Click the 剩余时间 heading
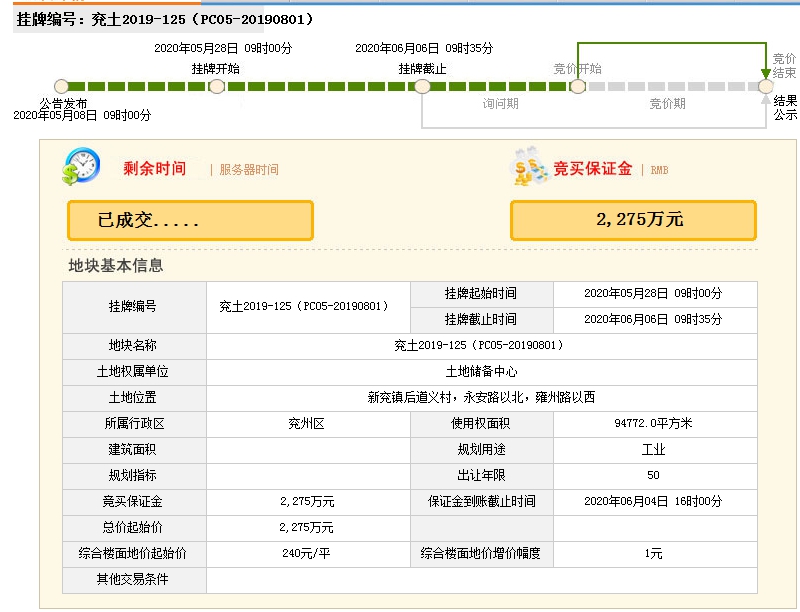Image resolution: width=800 pixels, height=612 pixels. (x=154, y=169)
